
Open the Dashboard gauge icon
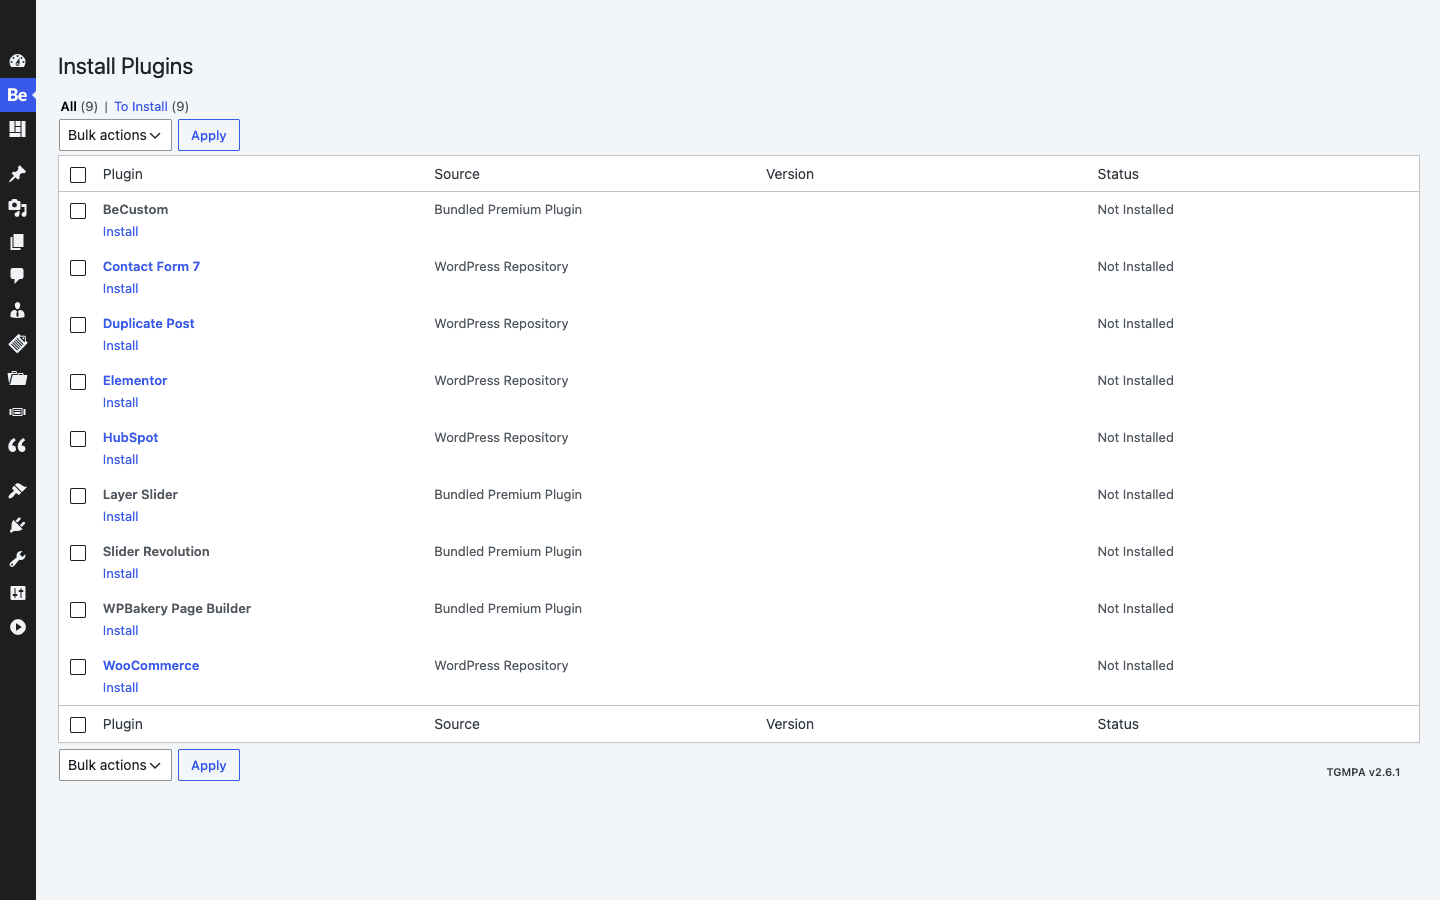pos(17,61)
